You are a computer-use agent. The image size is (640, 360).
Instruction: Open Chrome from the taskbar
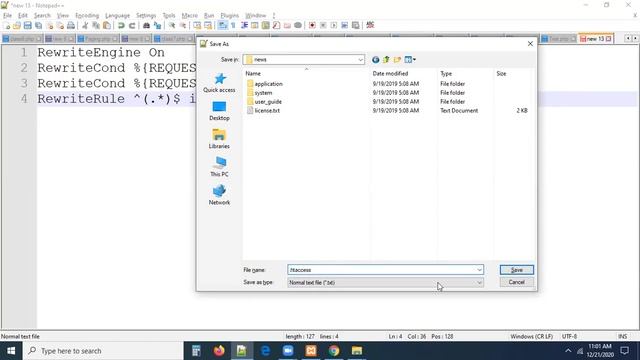point(334,351)
